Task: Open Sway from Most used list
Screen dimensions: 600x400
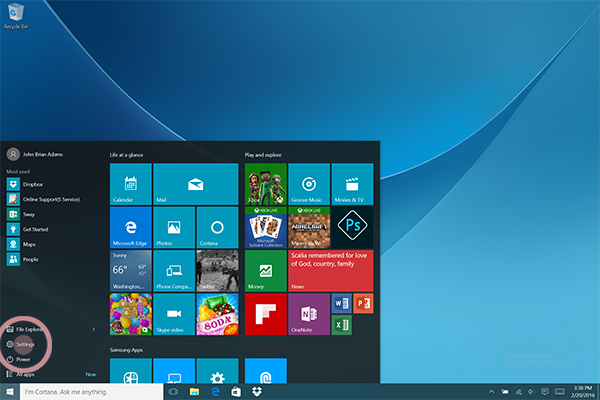Action: (52, 214)
